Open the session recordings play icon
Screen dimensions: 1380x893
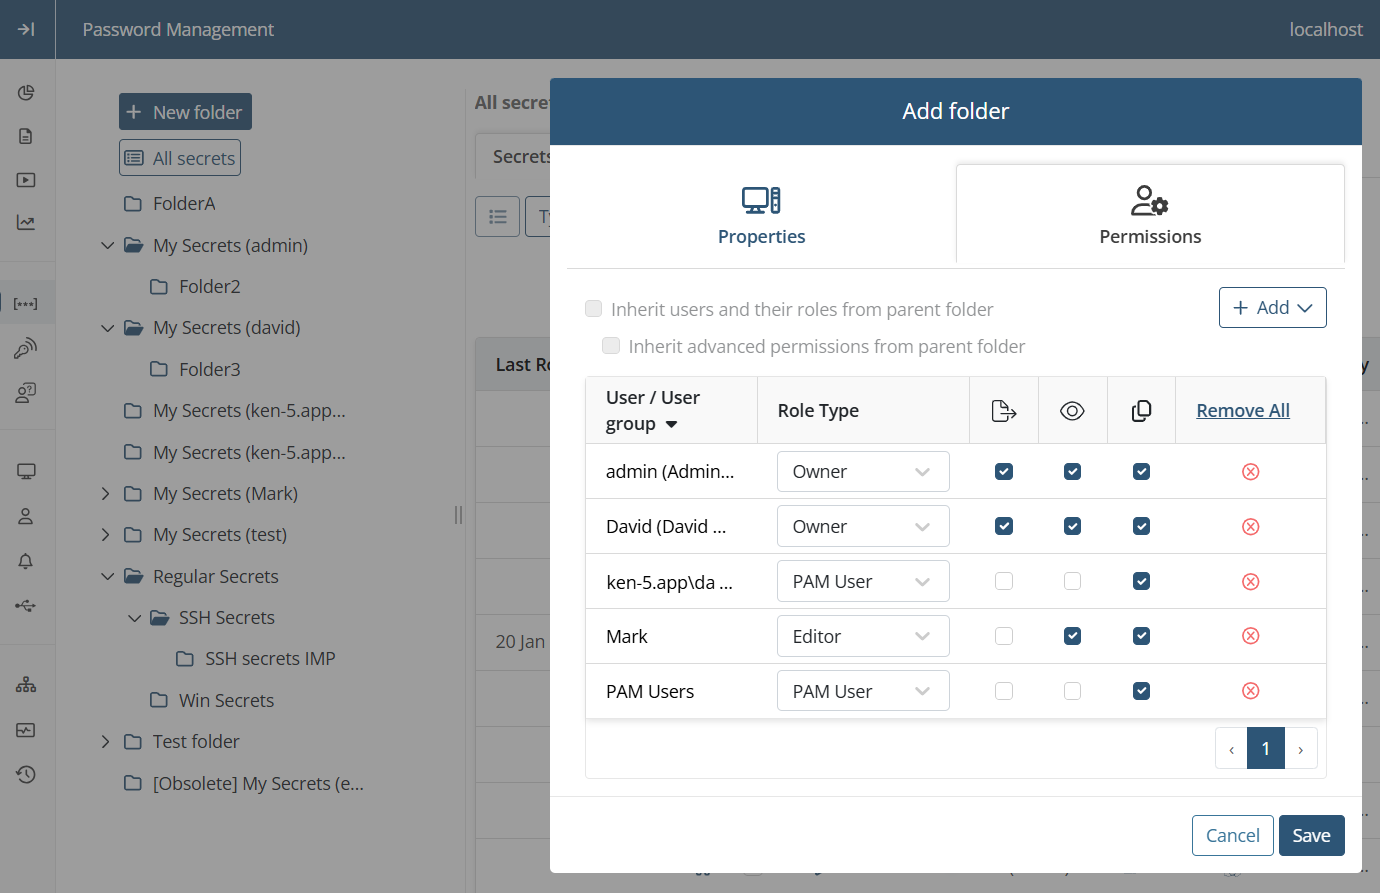pyautogui.click(x=26, y=180)
